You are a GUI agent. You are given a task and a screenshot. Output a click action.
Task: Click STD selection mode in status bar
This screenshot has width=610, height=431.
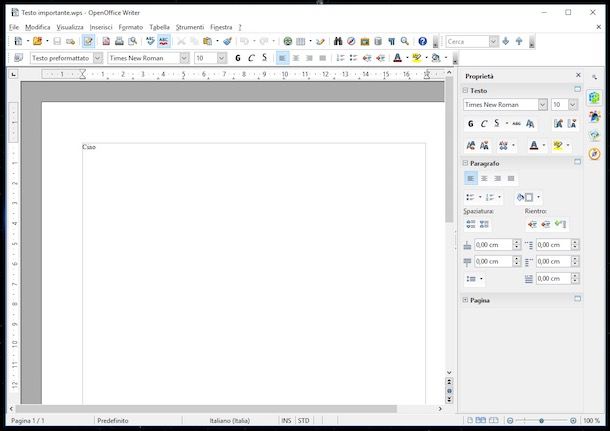pos(303,420)
